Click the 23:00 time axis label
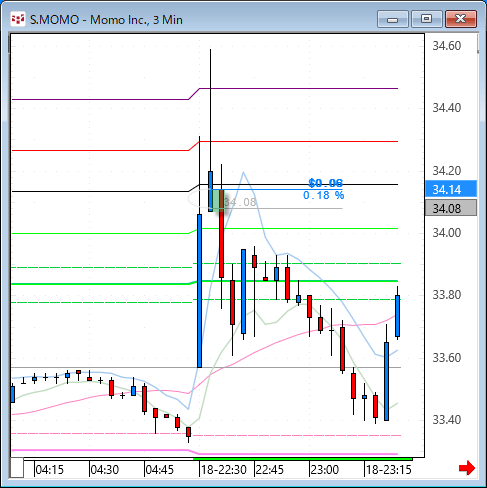487x488 pixels. click(x=325, y=470)
